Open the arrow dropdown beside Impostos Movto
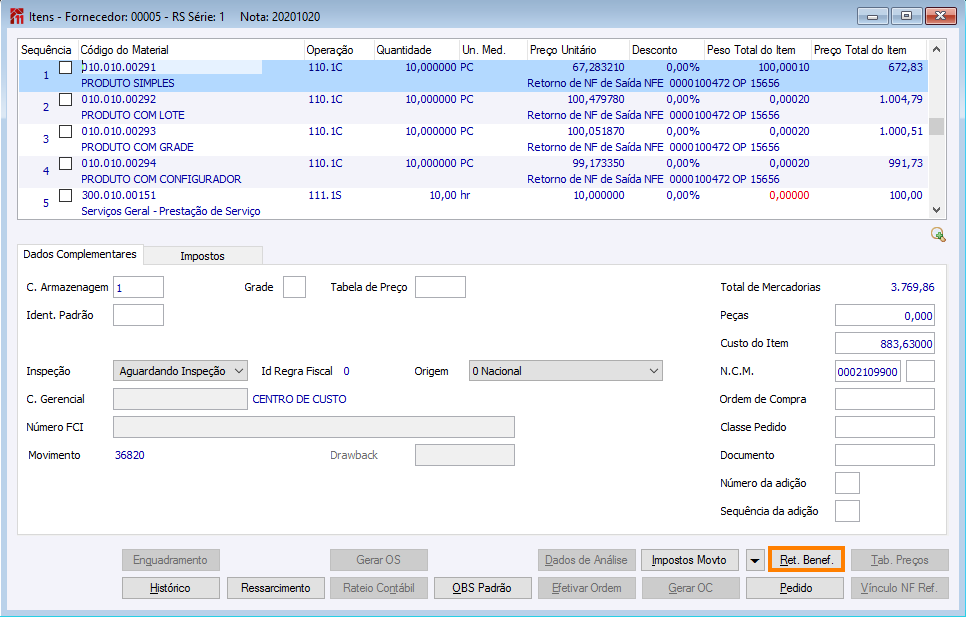The image size is (966, 617). coord(755,560)
